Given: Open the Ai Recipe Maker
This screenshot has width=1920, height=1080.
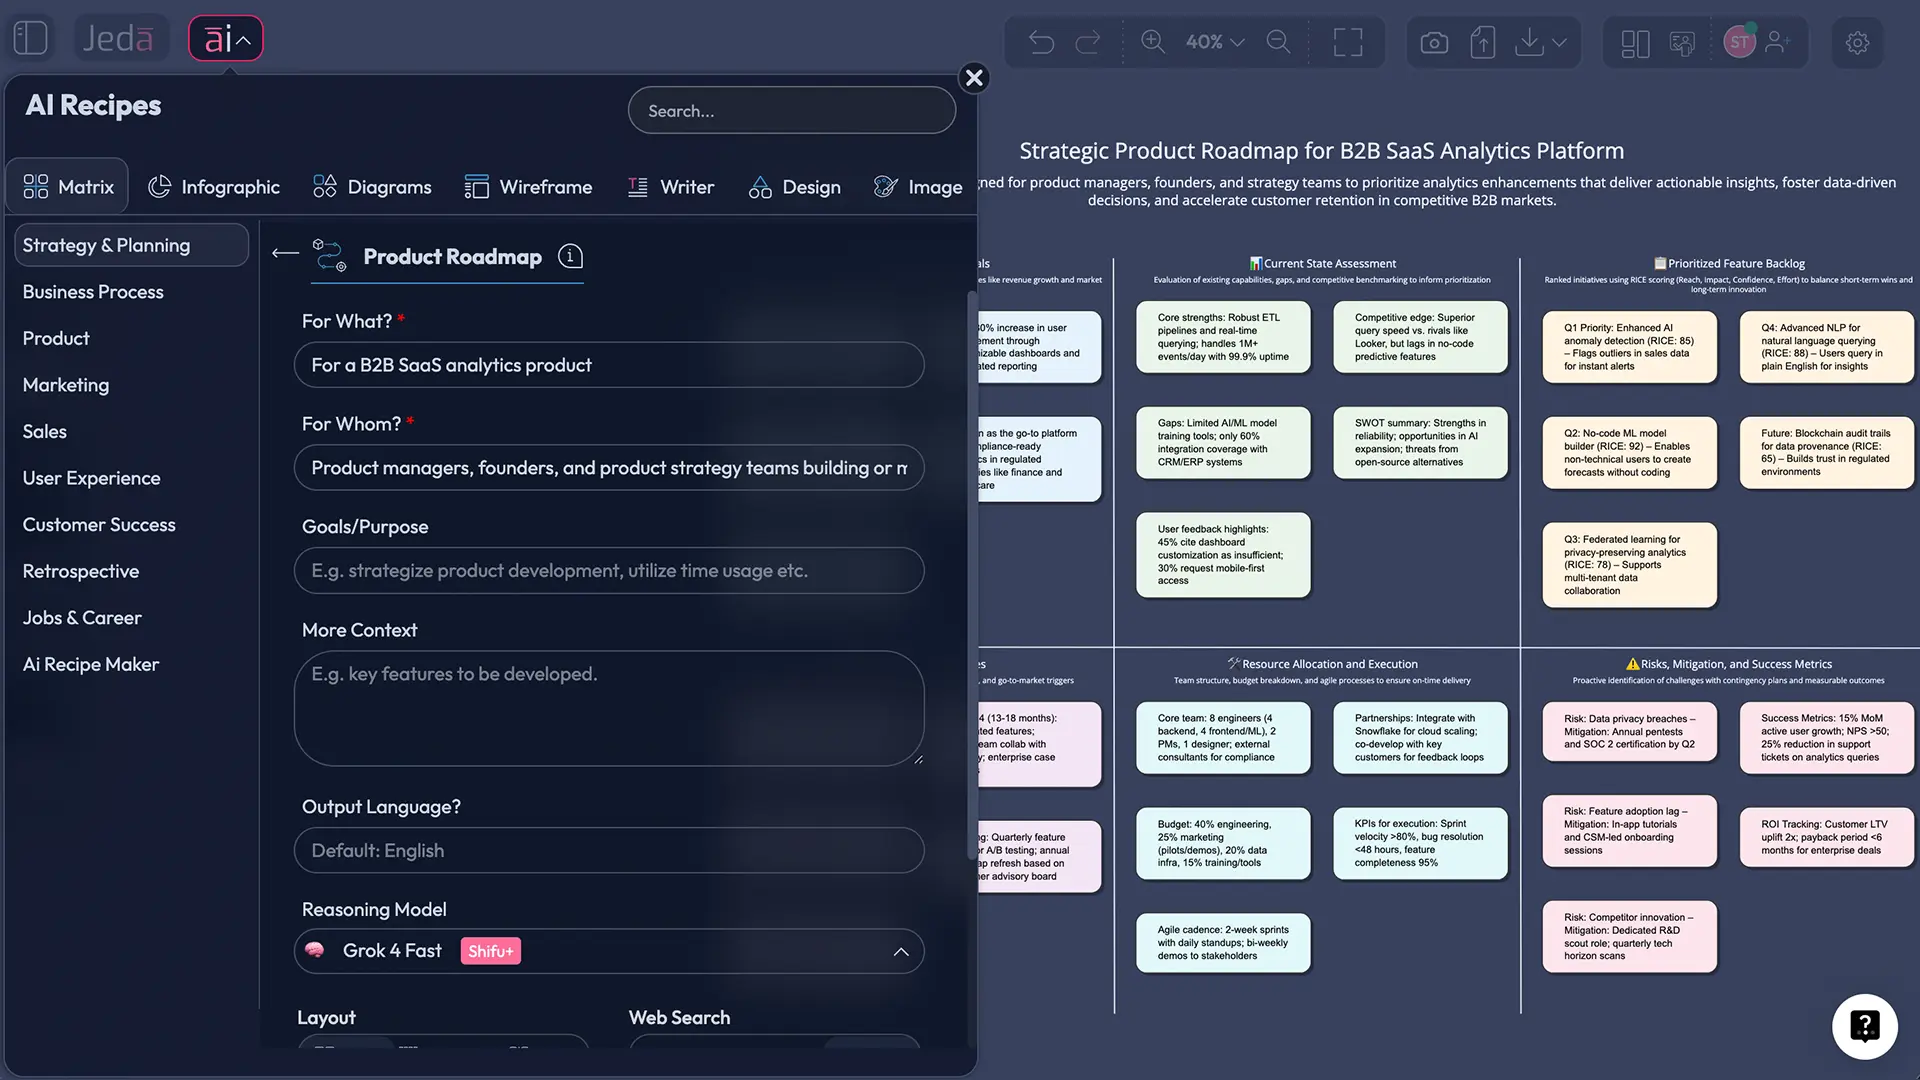Looking at the screenshot, I should click(90, 664).
